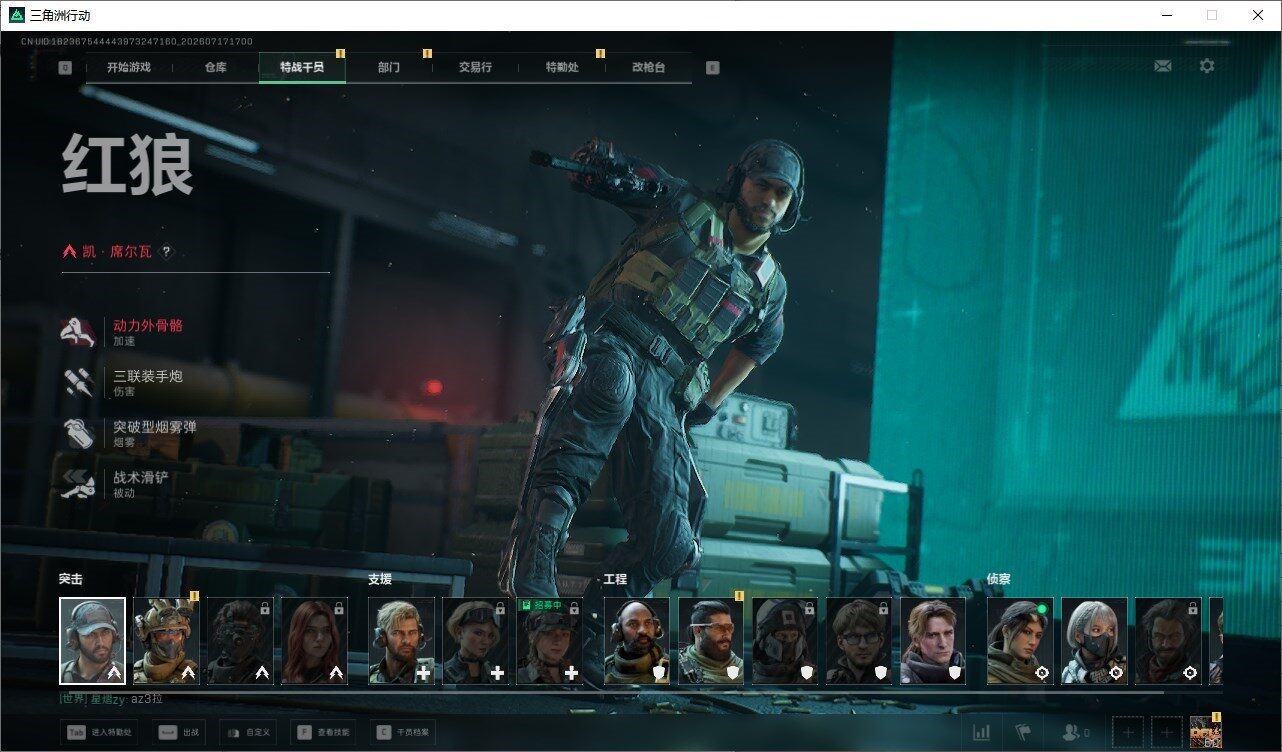This screenshot has width=1282, height=752.
Task: Select the 突破型烟雾弹 skill icon
Action: (79, 433)
